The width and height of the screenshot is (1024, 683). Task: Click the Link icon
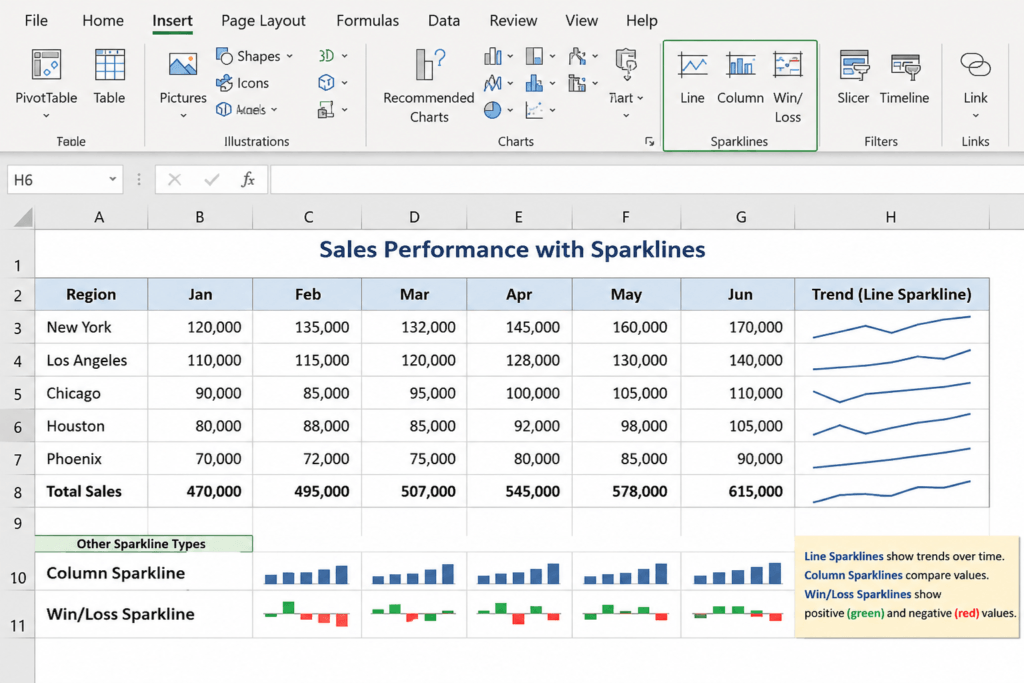point(975,65)
